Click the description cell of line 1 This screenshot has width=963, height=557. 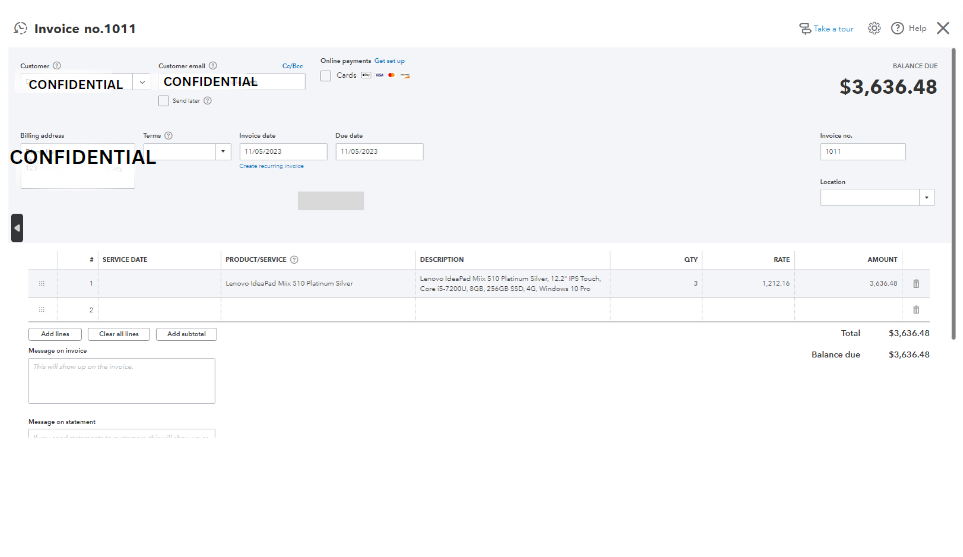513,284
